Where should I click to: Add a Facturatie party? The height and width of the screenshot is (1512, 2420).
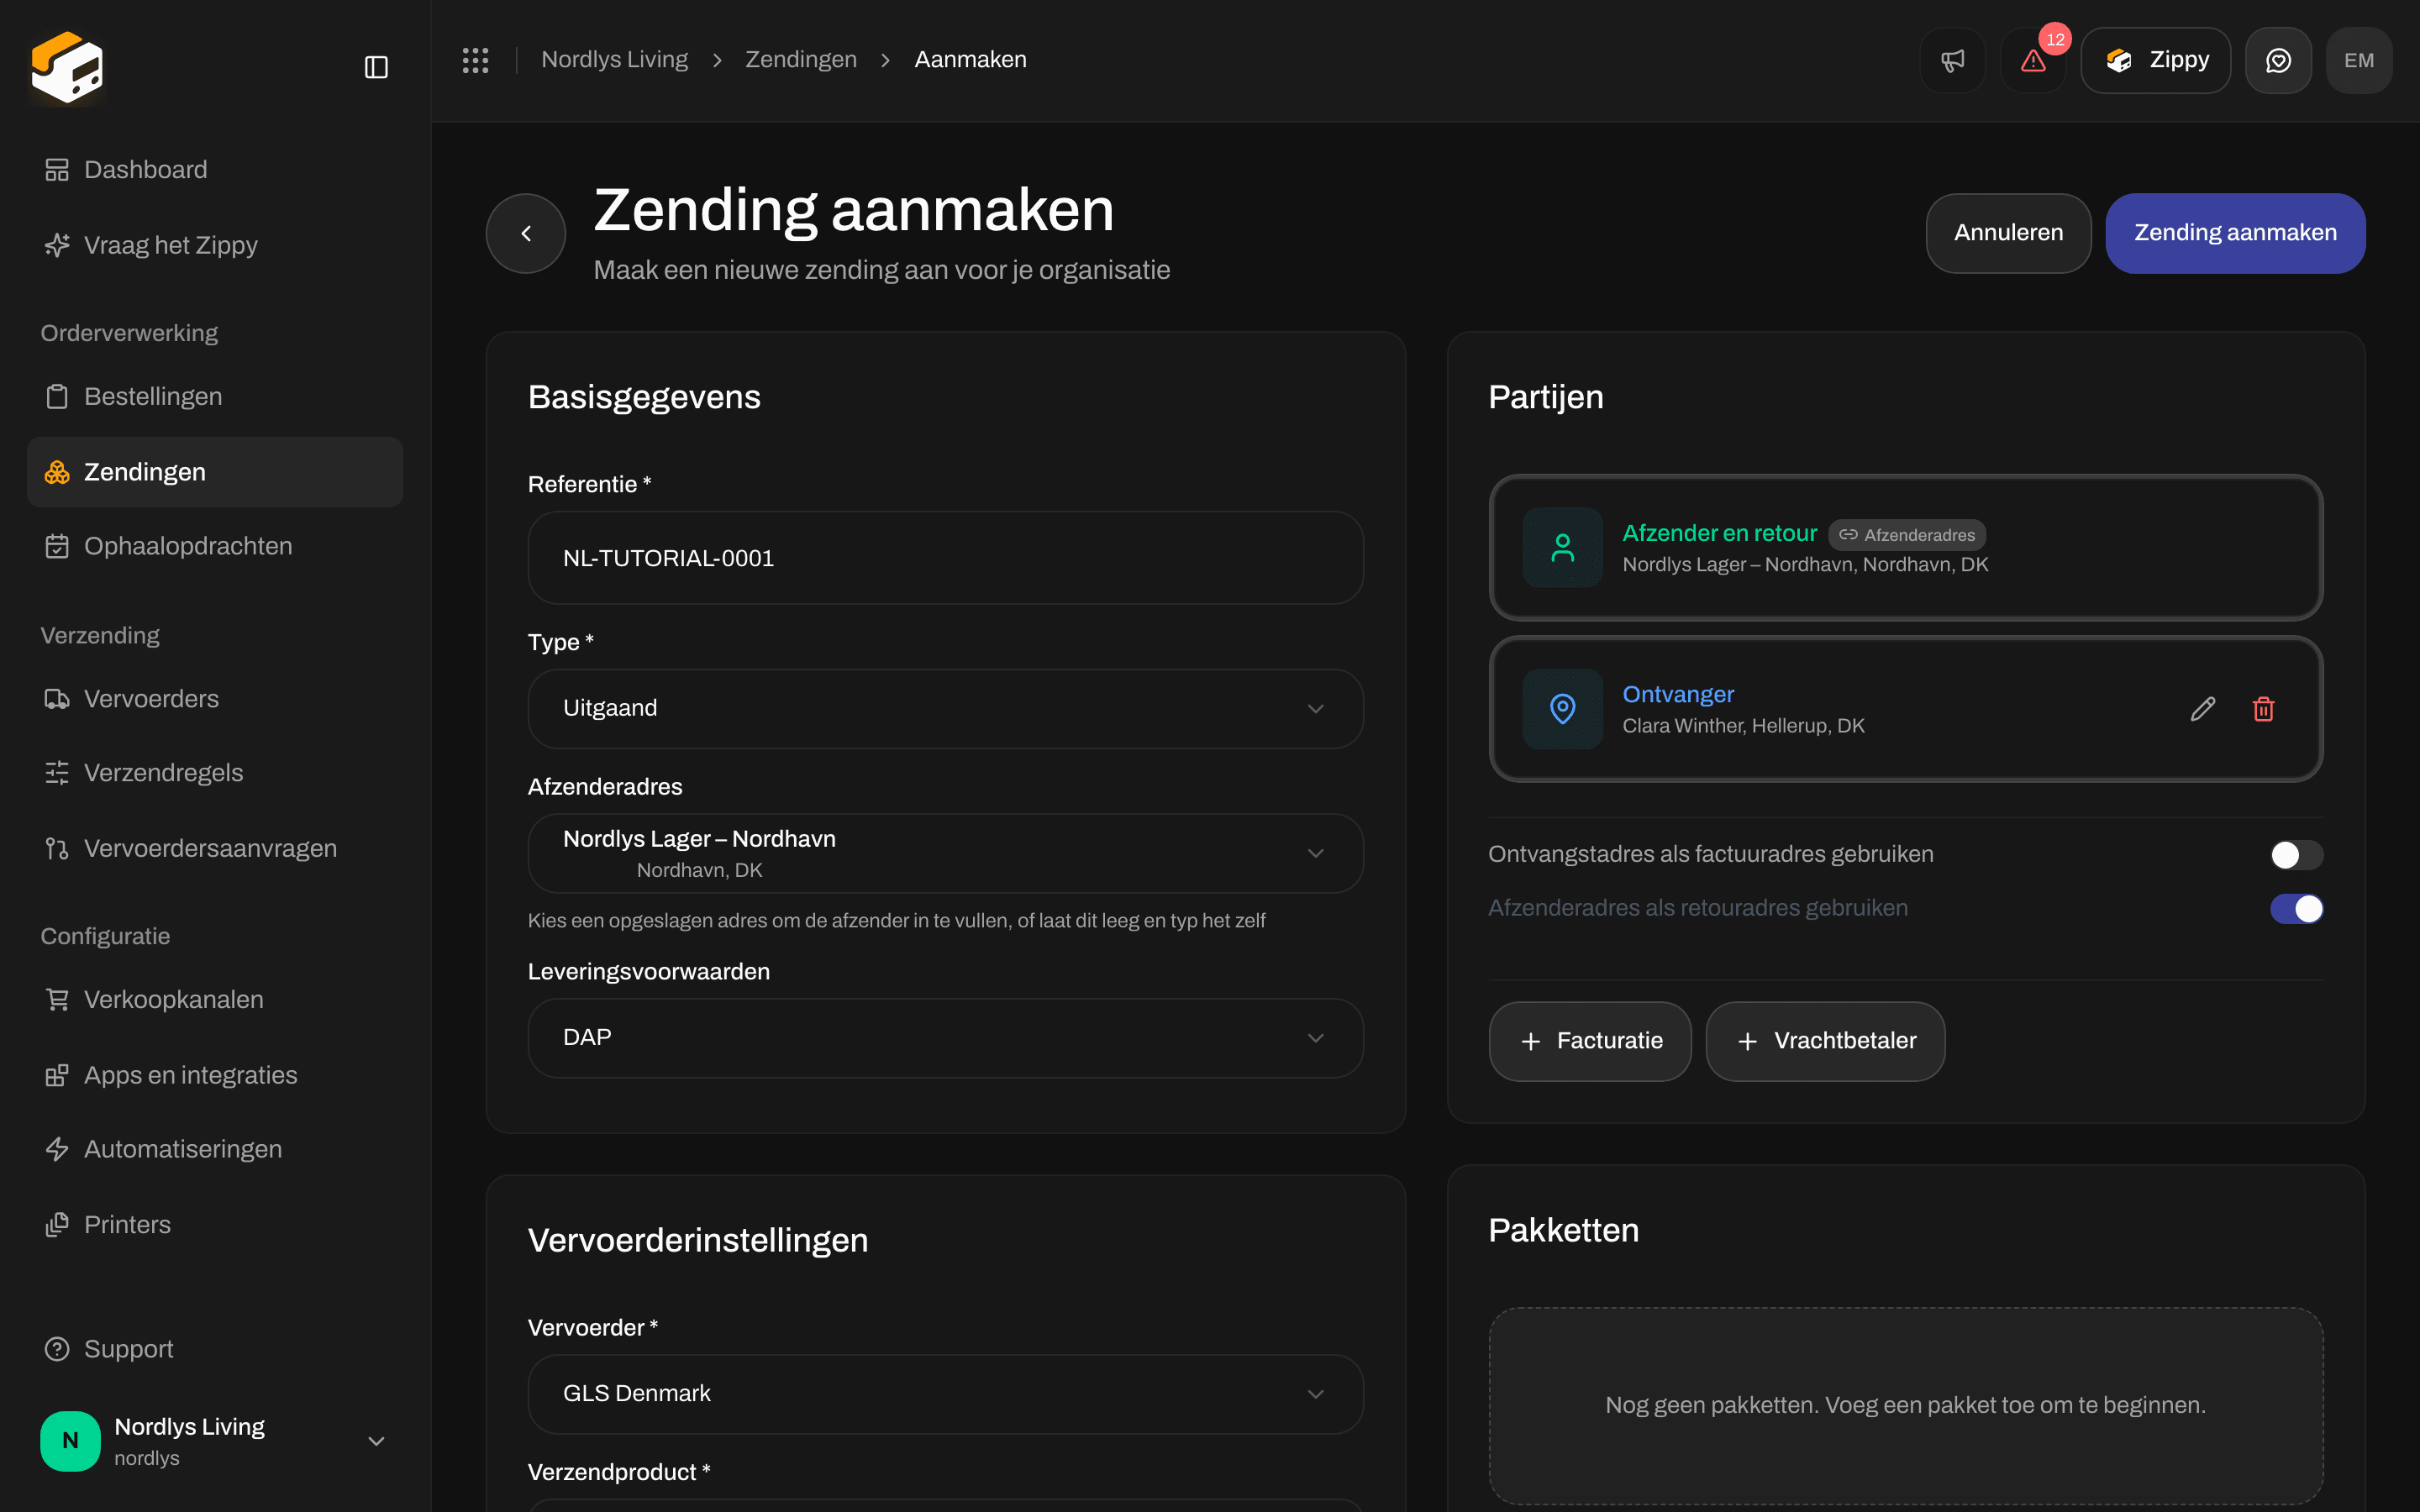1590,1041
